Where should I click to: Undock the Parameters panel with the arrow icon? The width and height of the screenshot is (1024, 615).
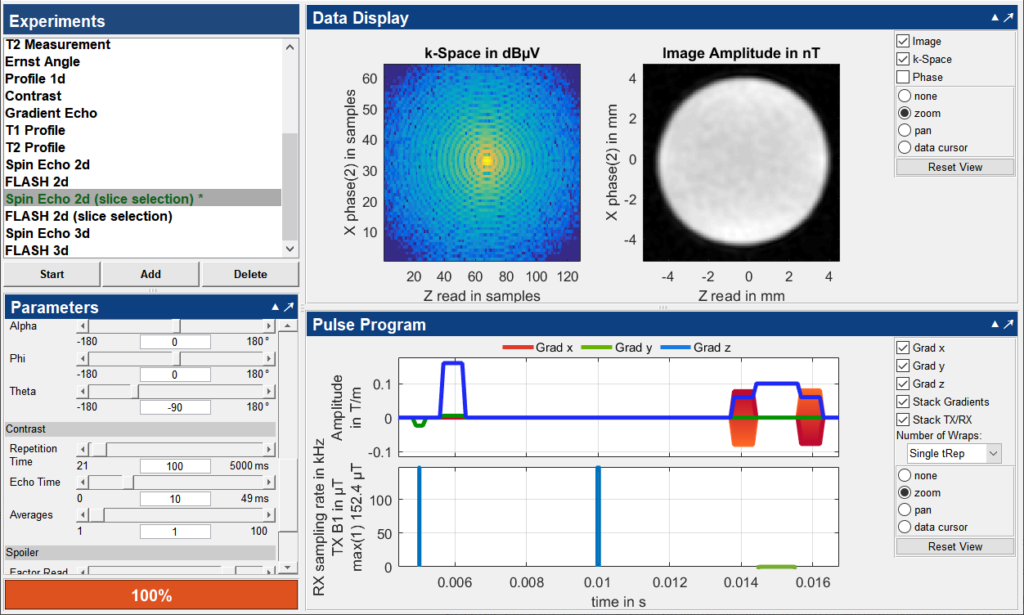(289, 307)
